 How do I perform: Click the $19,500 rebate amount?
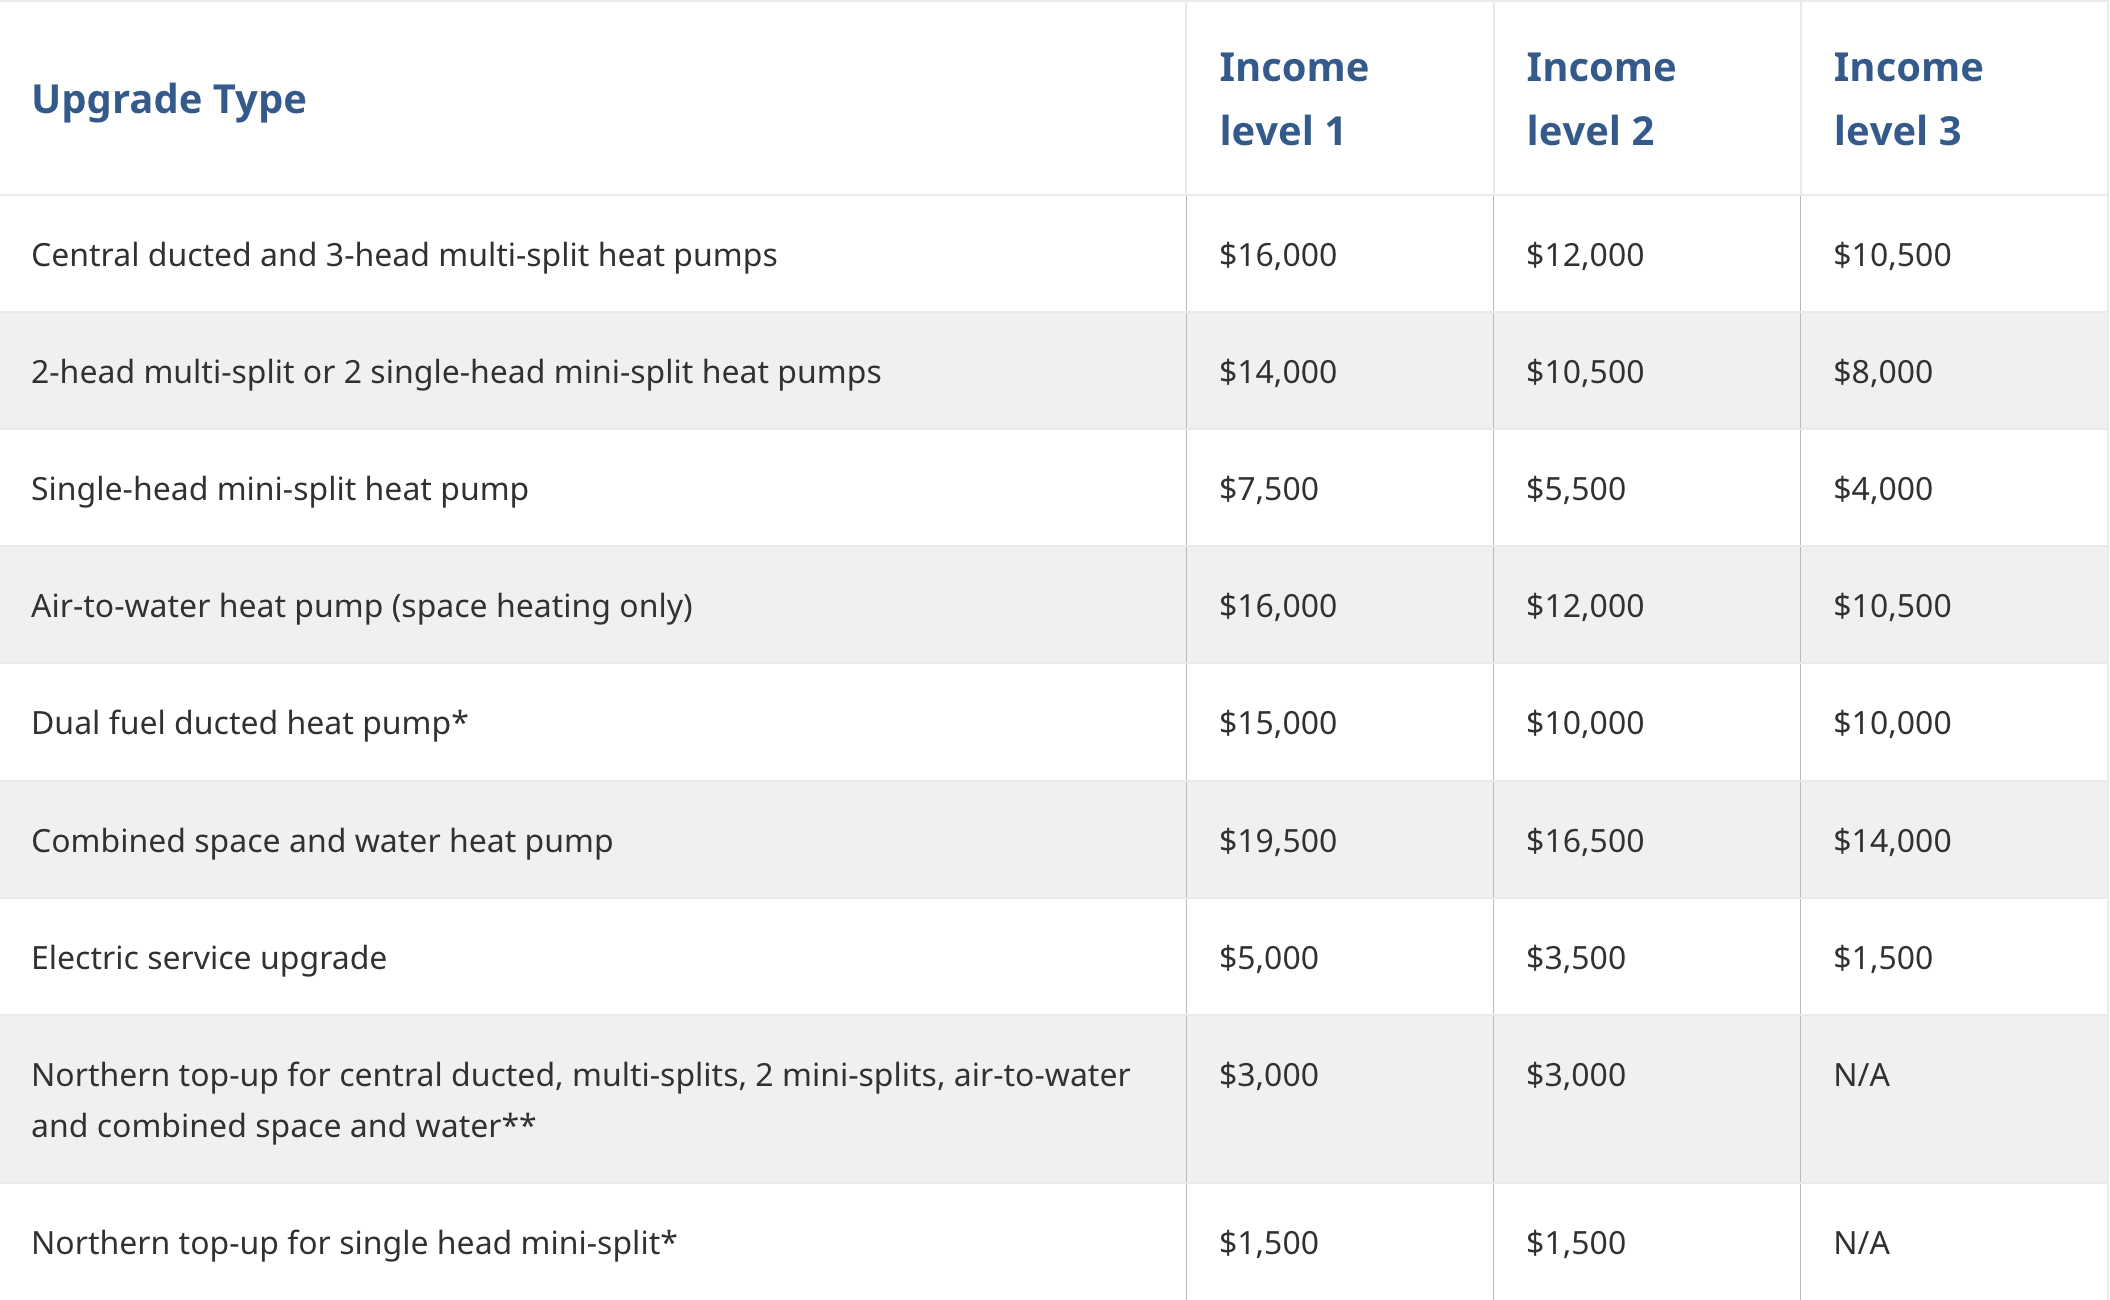tap(1277, 841)
